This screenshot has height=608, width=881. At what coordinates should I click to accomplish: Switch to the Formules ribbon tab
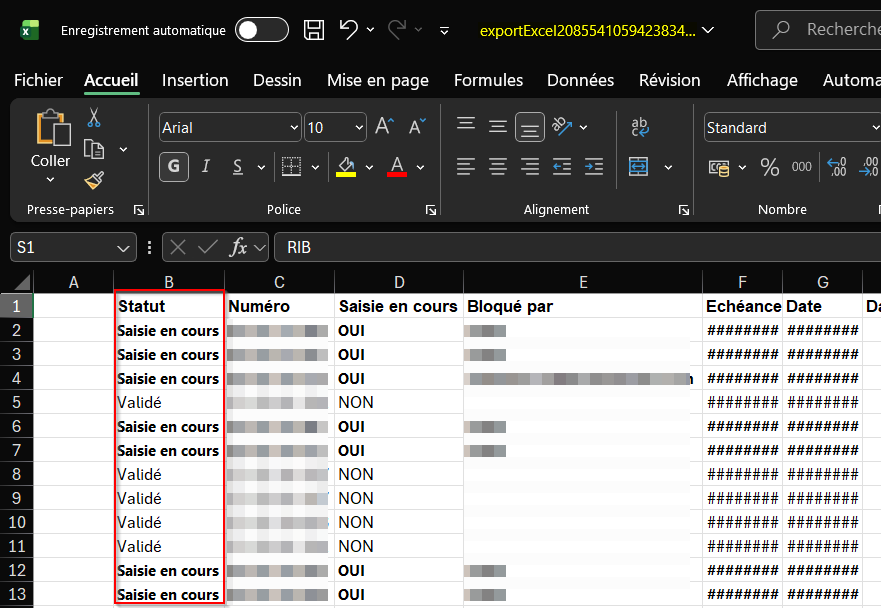[x=488, y=80]
